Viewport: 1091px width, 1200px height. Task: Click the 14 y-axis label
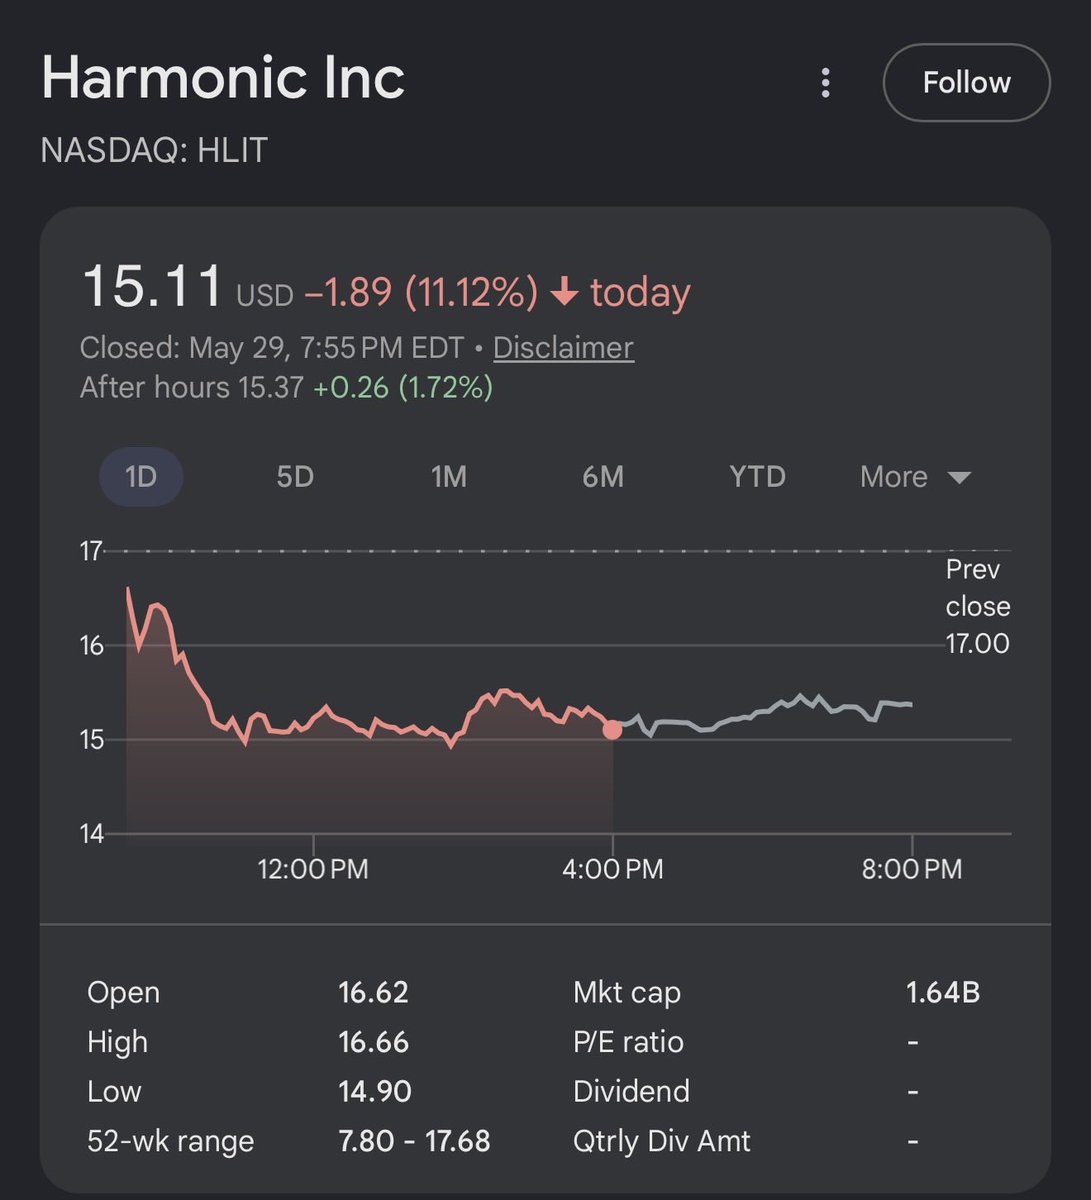coord(91,834)
